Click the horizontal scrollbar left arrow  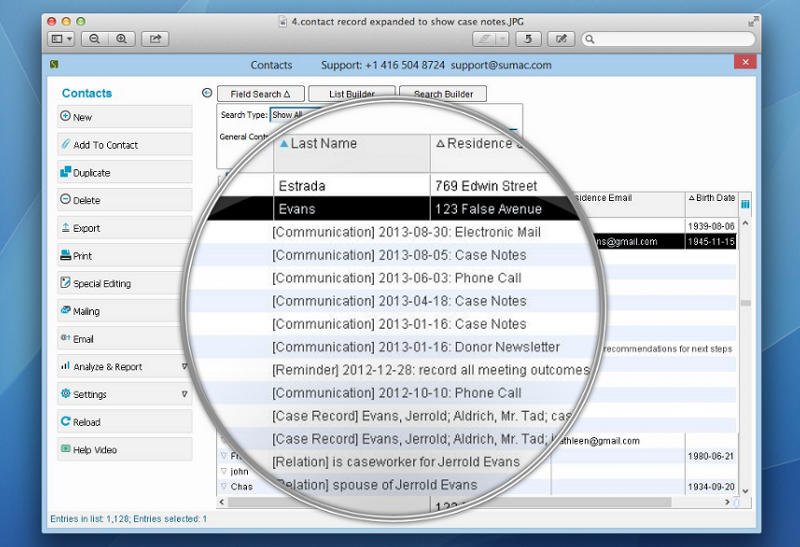coord(221,502)
